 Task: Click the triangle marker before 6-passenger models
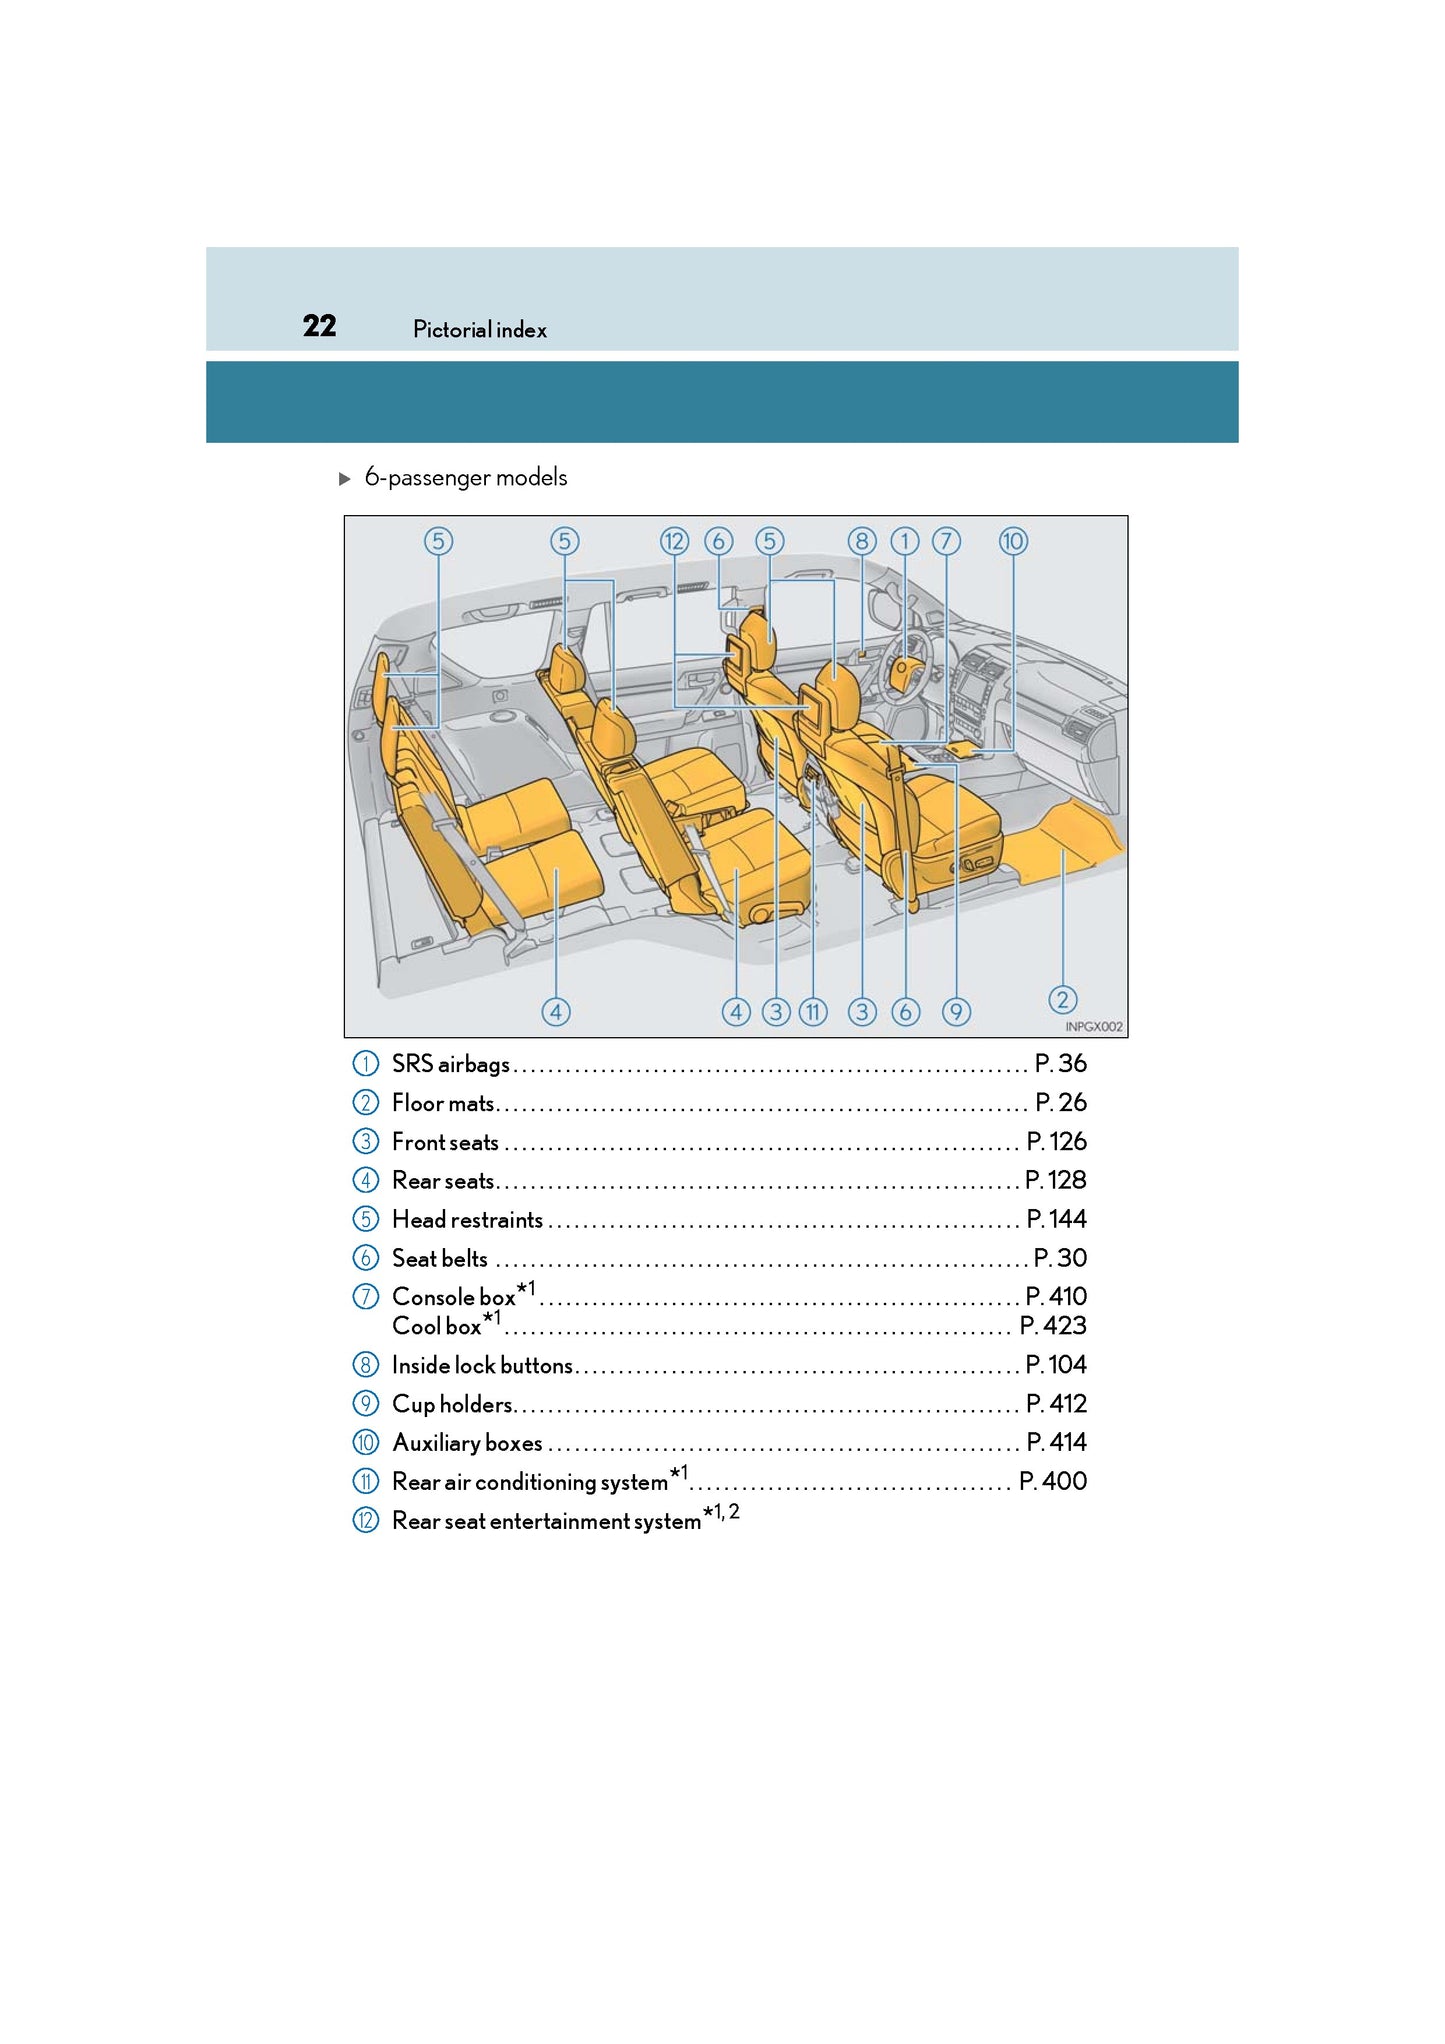pos(345,479)
